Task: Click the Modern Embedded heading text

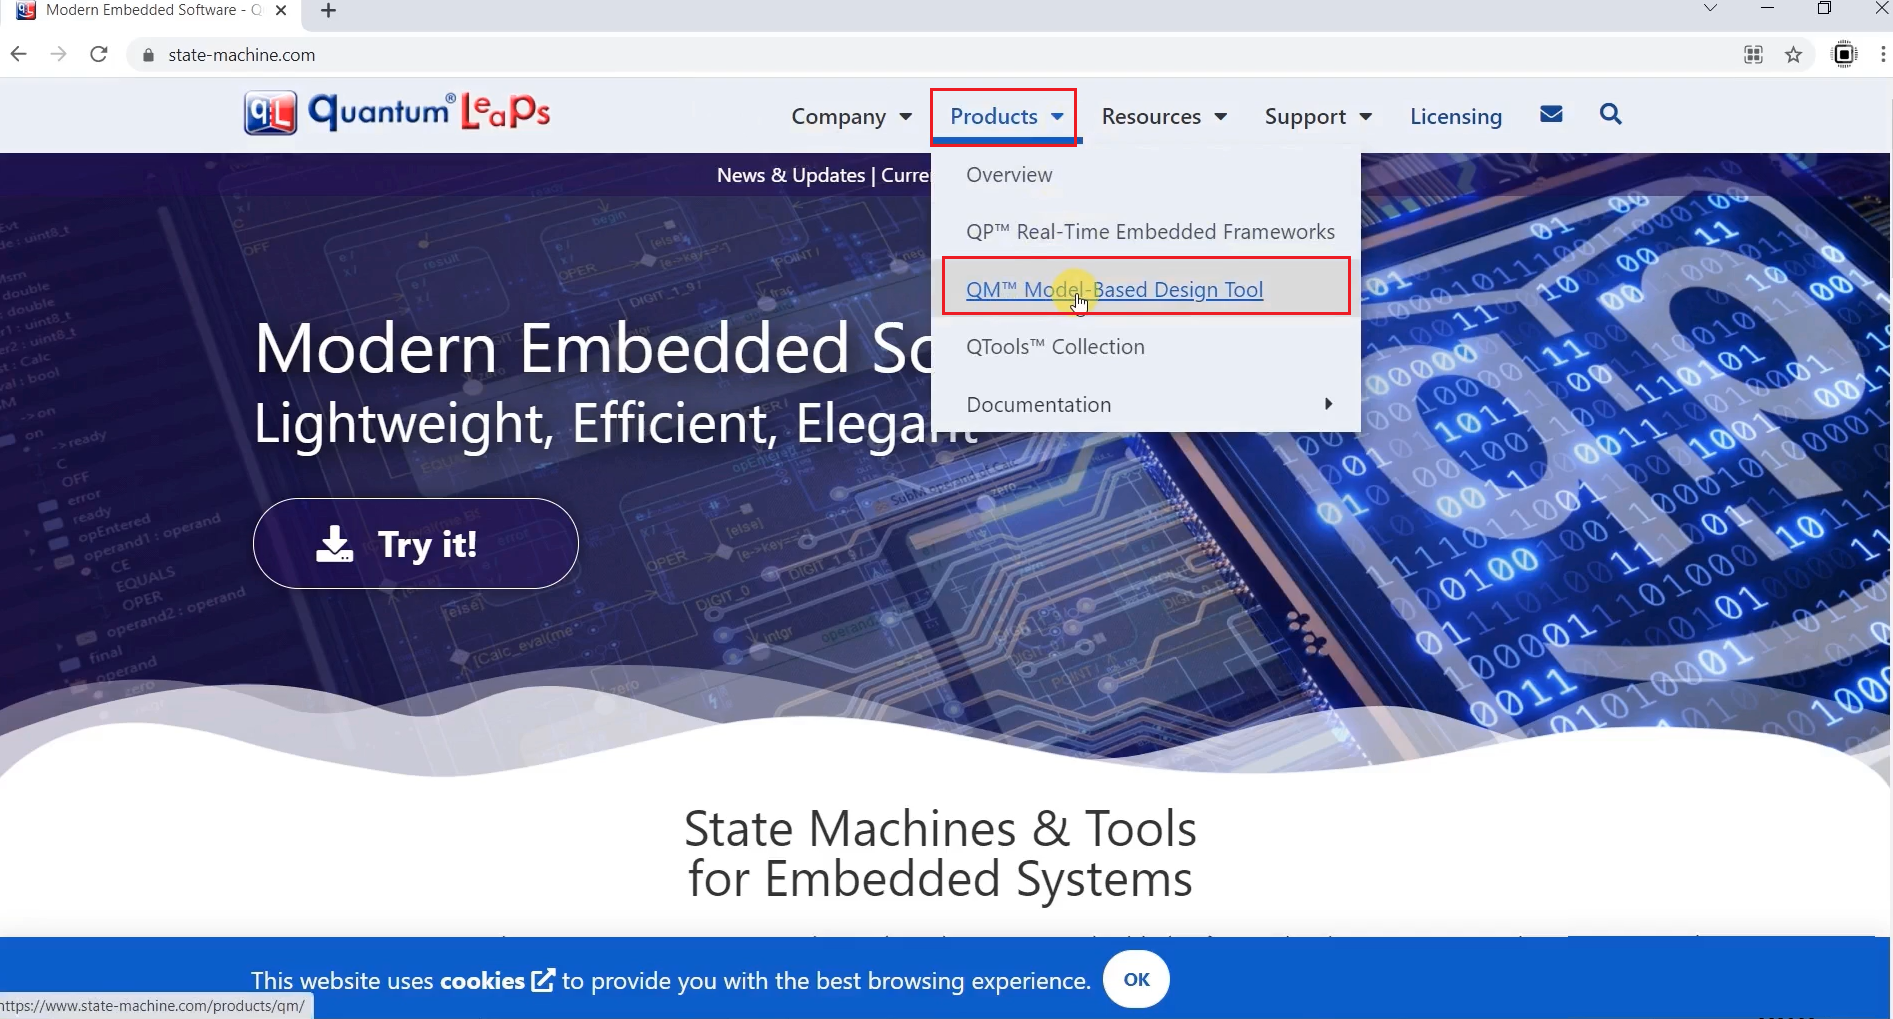Action: [594, 348]
